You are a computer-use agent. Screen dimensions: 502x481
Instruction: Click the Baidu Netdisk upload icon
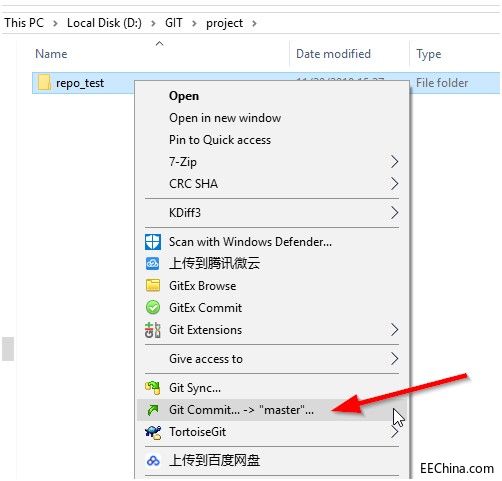[153, 461]
